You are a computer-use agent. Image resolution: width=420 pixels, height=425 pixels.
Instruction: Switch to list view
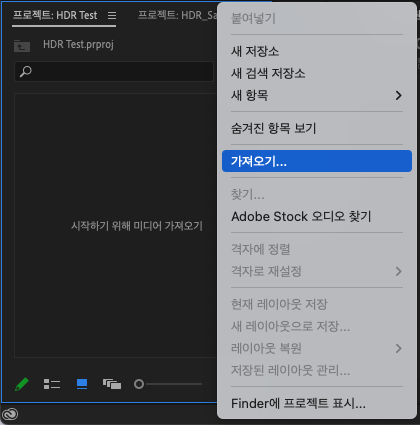click(x=52, y=384)
